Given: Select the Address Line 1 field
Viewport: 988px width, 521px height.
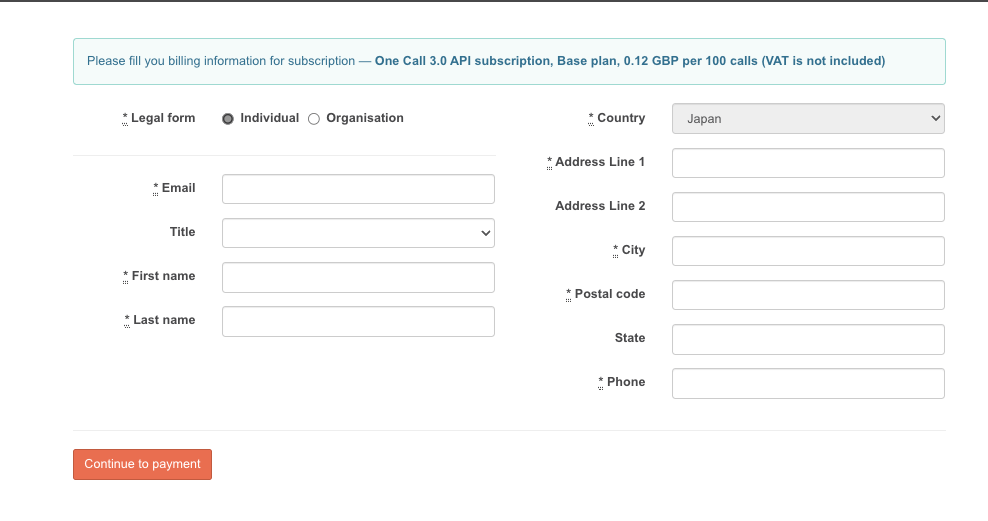Looking at the screenshot, I should (x=808, y=163).
